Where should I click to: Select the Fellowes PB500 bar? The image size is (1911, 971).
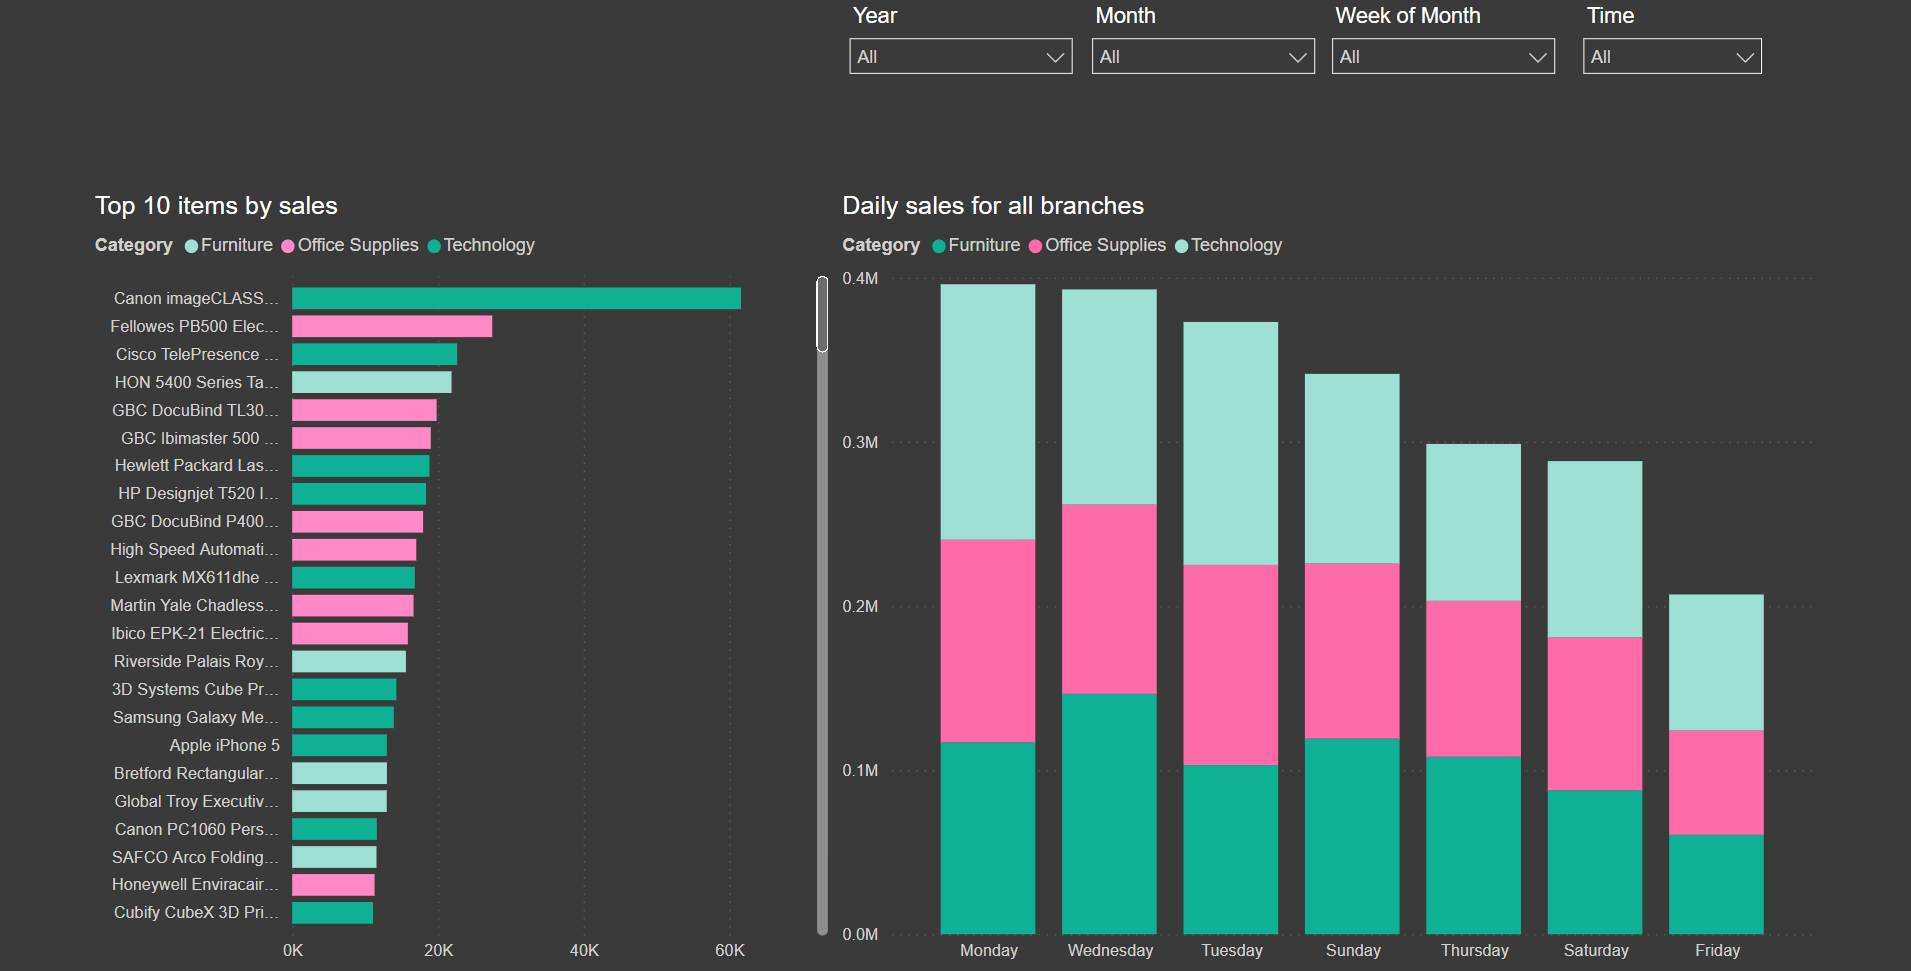(x=392, y=326)
